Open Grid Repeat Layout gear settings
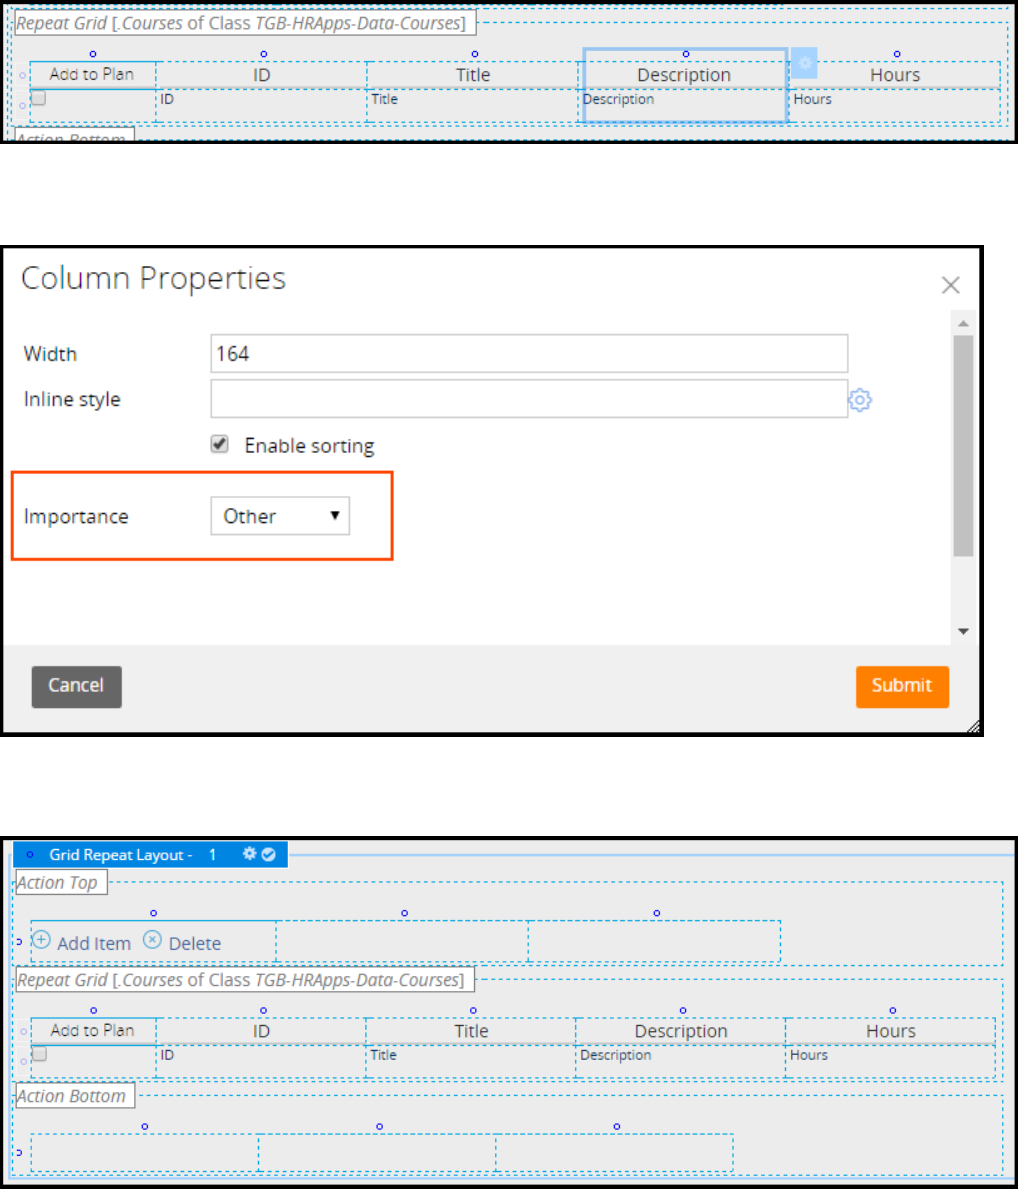 (250, 854)
